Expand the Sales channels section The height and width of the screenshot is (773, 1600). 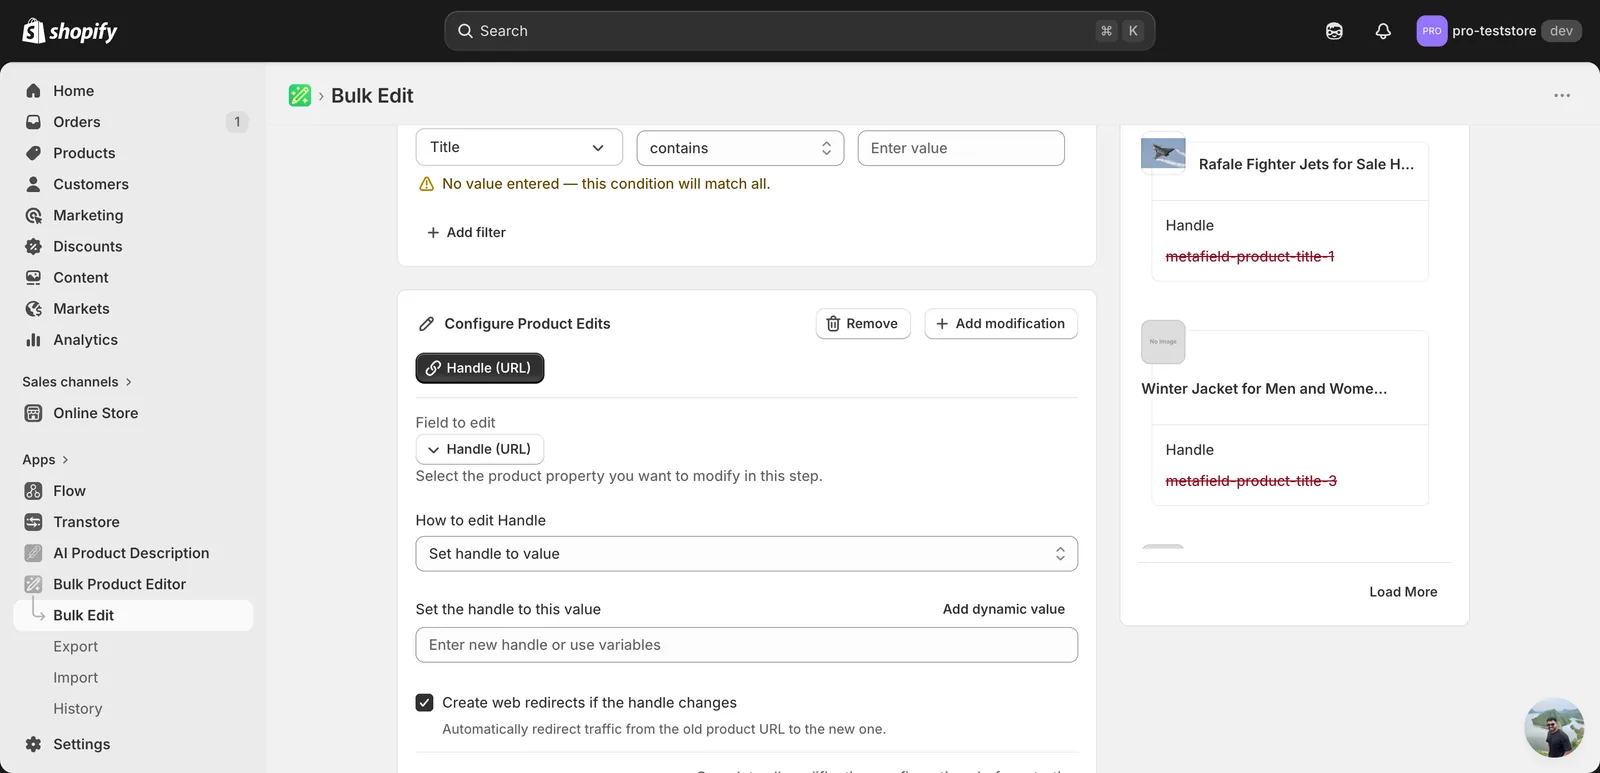tap(77, 382)
